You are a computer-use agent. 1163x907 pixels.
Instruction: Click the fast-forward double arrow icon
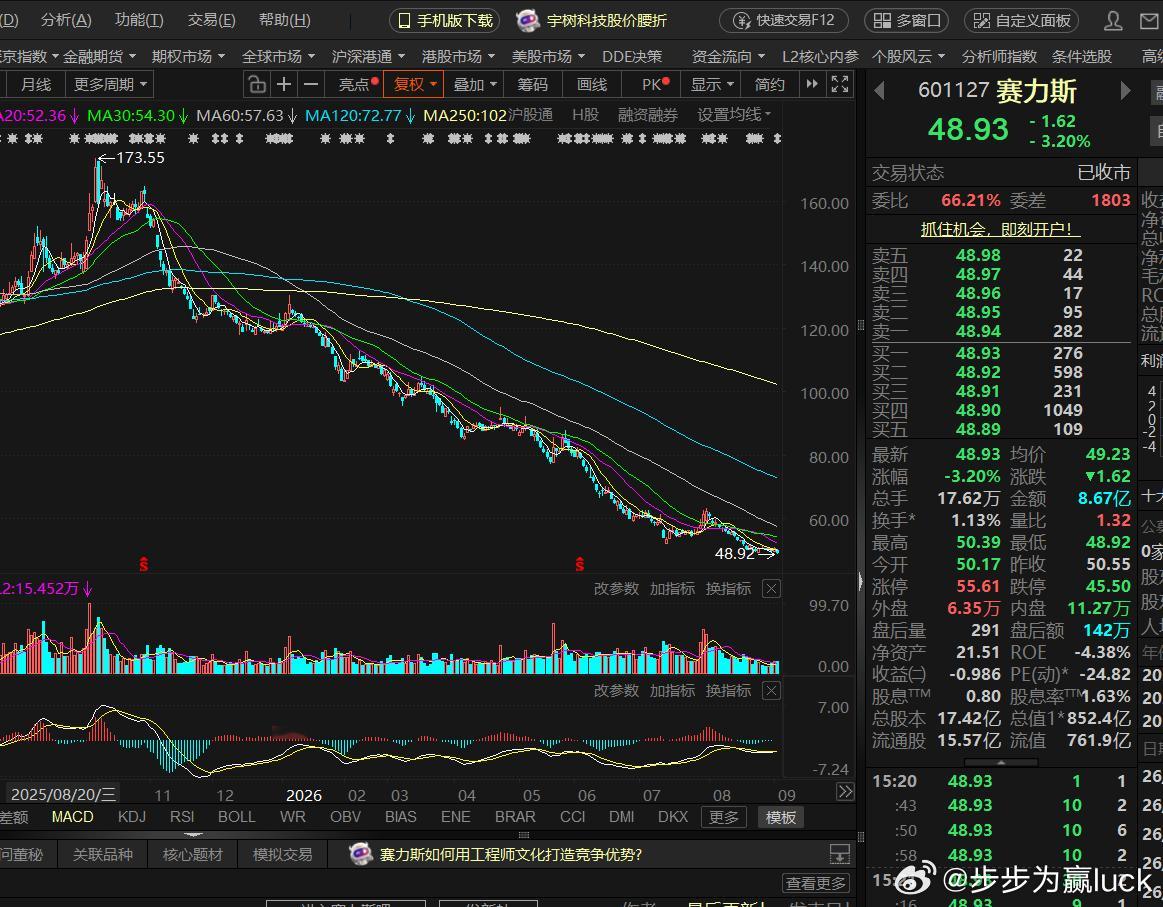(812, 85)
